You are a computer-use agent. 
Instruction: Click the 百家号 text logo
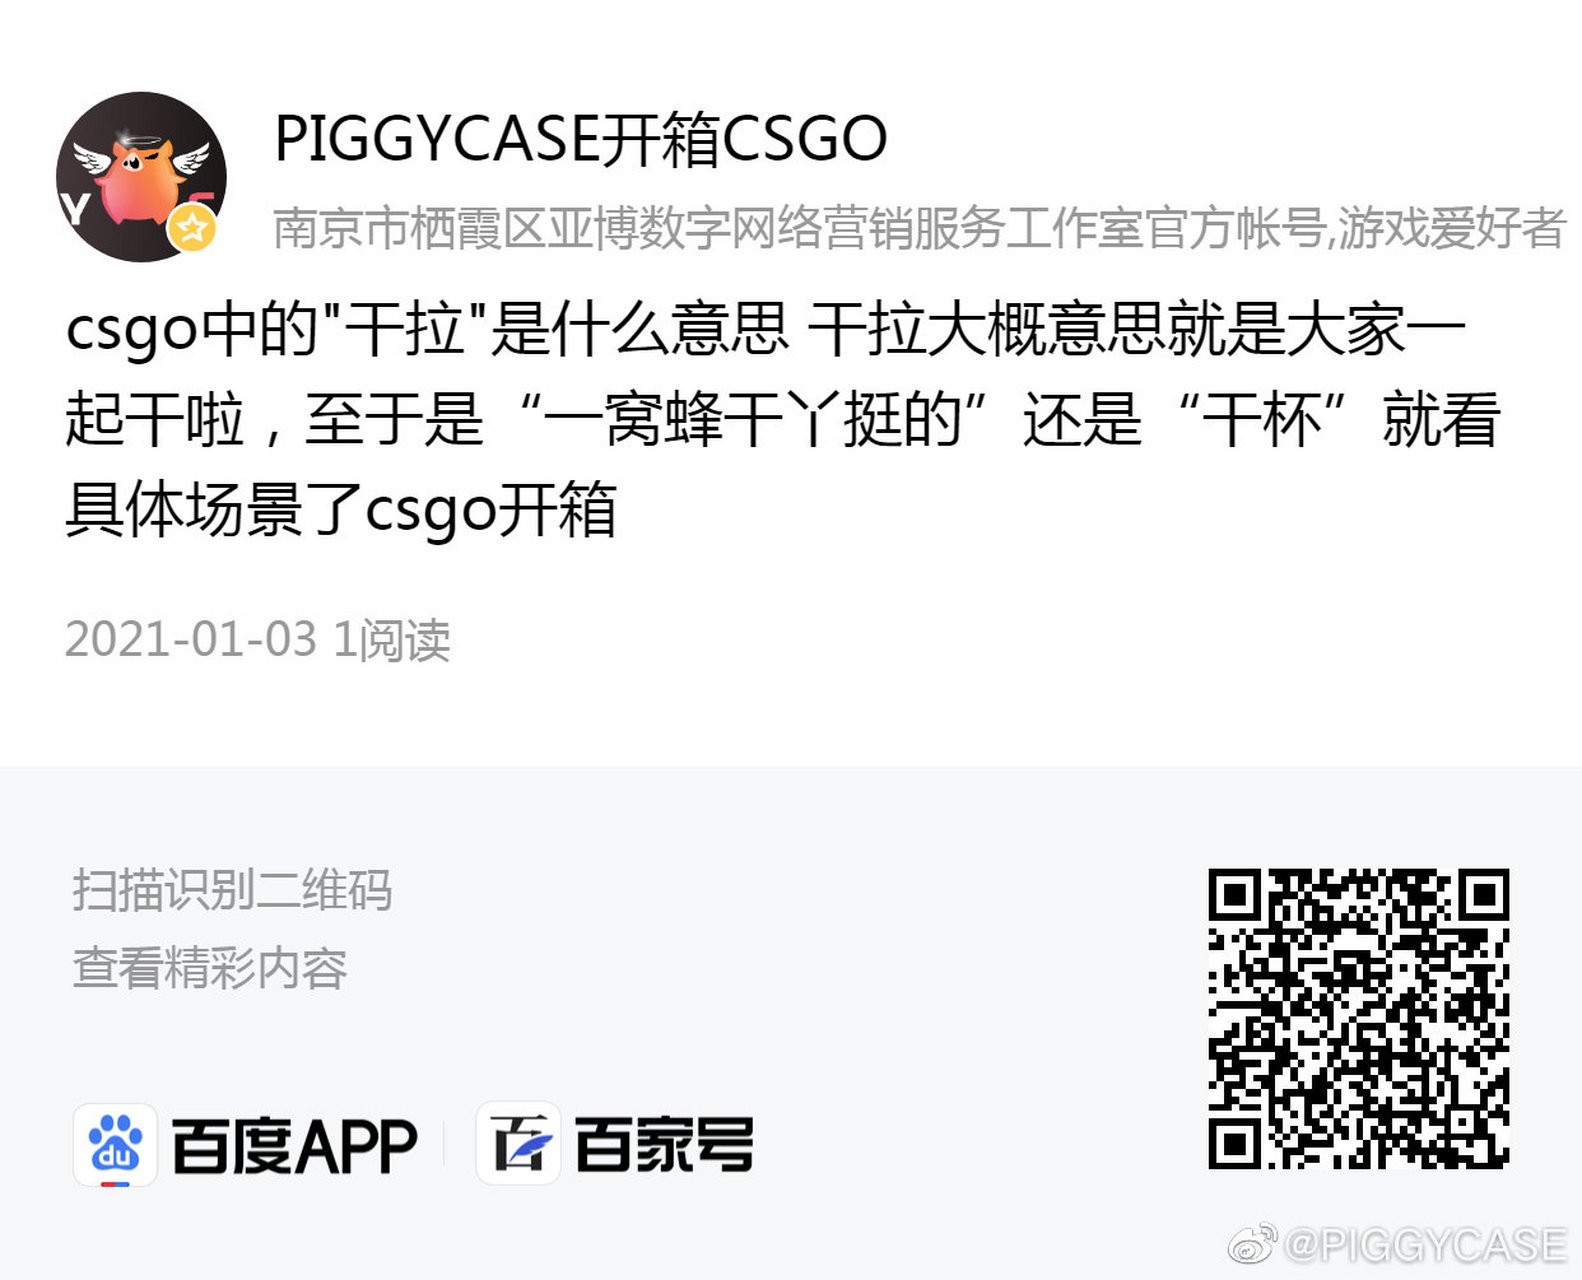click(664, 1145)
